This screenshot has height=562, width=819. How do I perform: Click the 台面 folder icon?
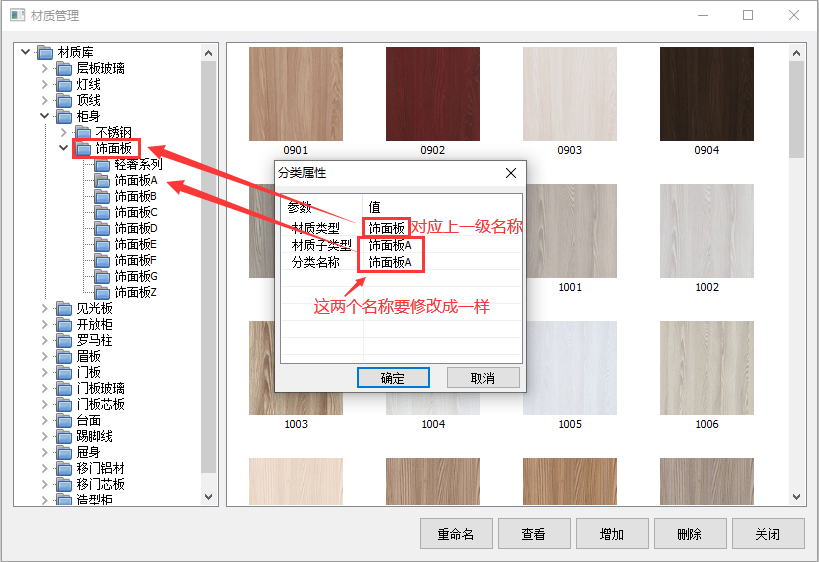tap(64, 421)
